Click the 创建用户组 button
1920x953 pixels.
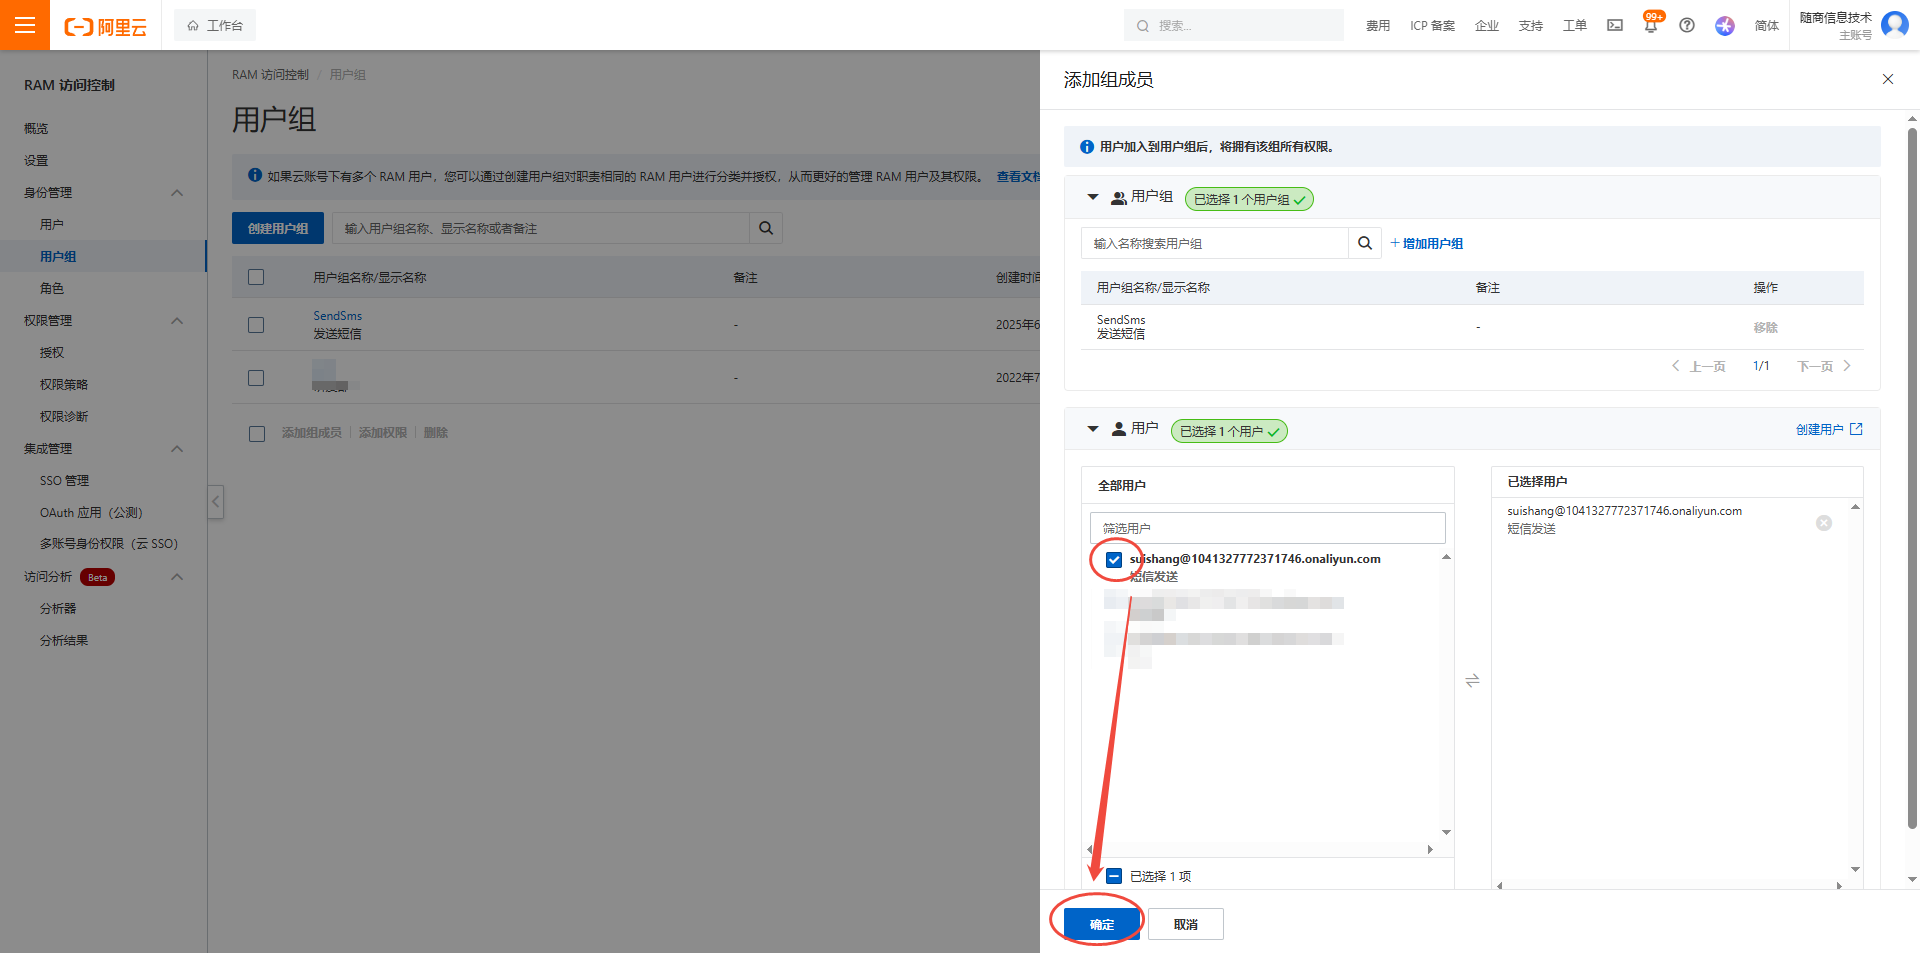pos(278,228)
